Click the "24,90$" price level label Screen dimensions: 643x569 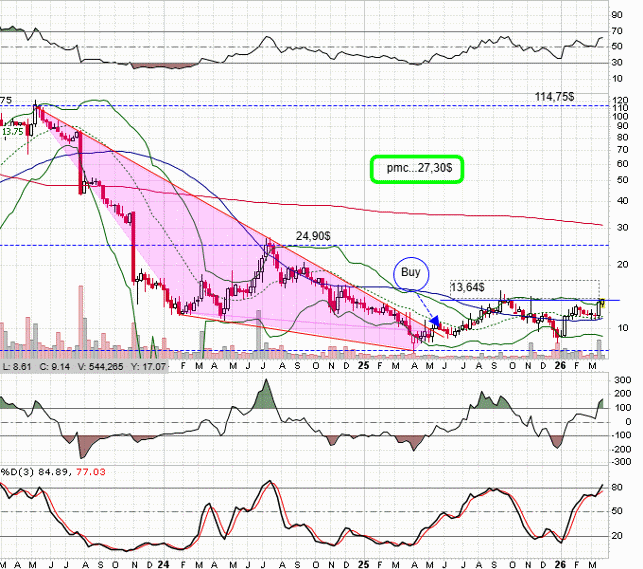313,237
